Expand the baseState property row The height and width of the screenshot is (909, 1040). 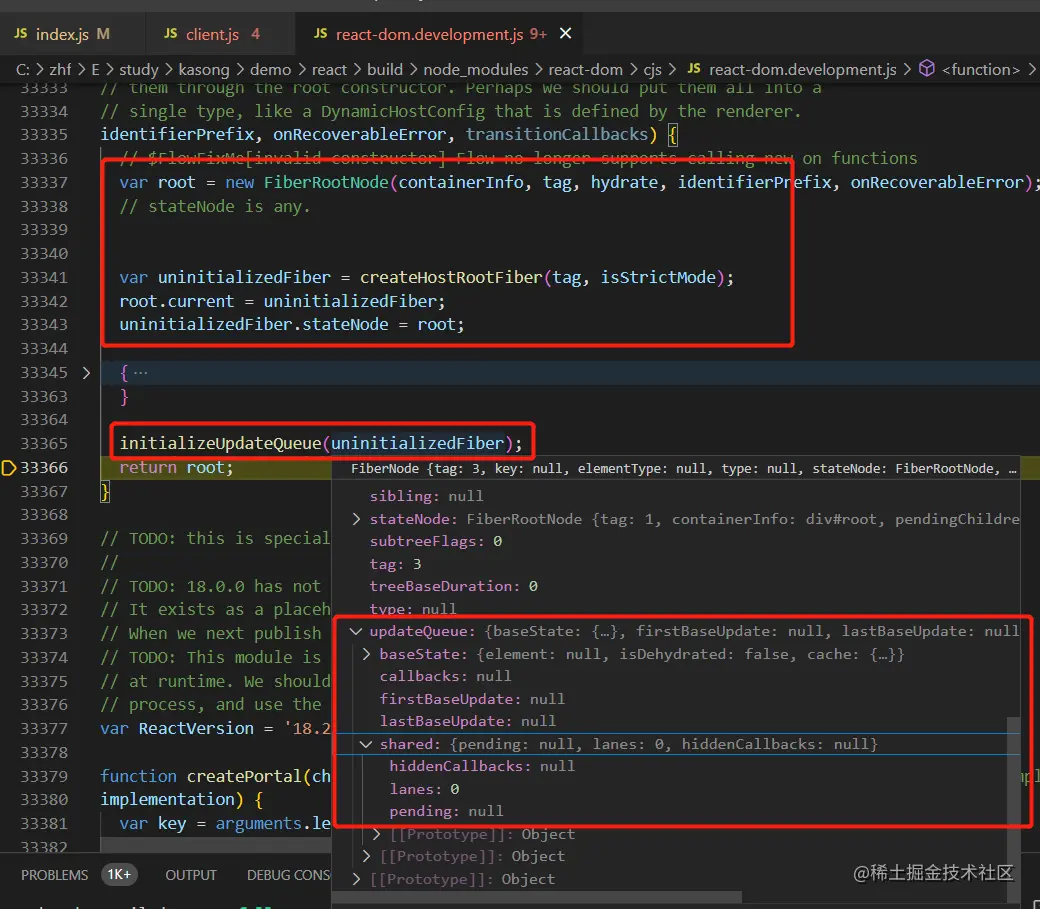click(x=366, y=654)
